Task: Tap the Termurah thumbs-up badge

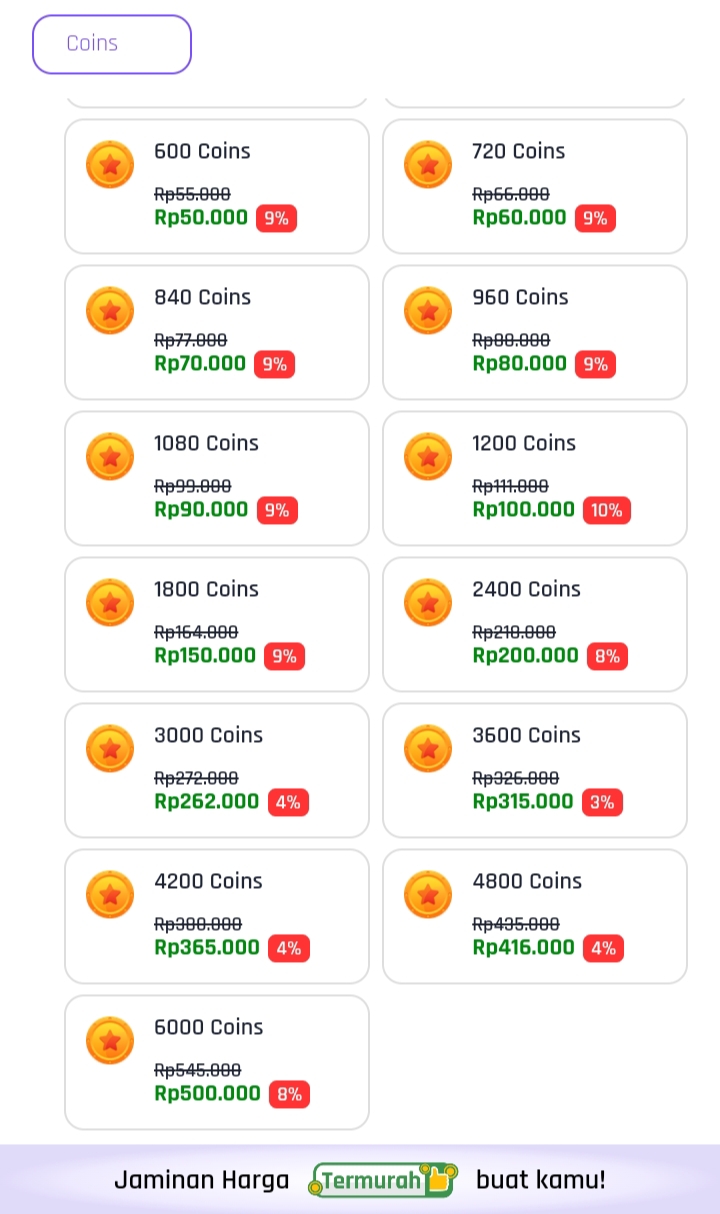Action: pos(383,1180)
